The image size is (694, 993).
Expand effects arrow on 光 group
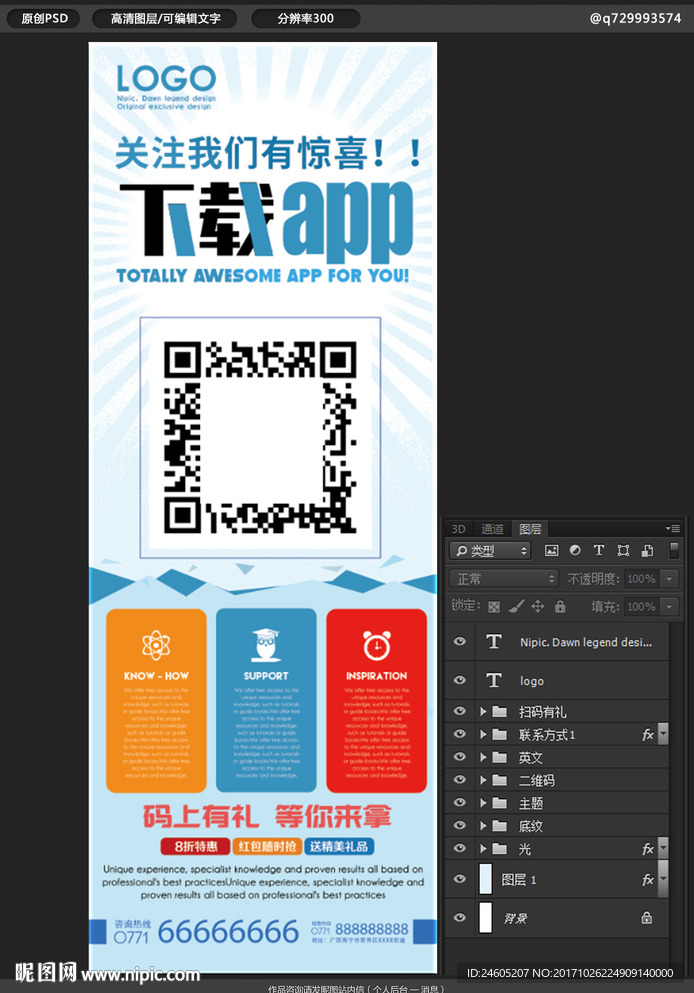[x=663, y=848]
